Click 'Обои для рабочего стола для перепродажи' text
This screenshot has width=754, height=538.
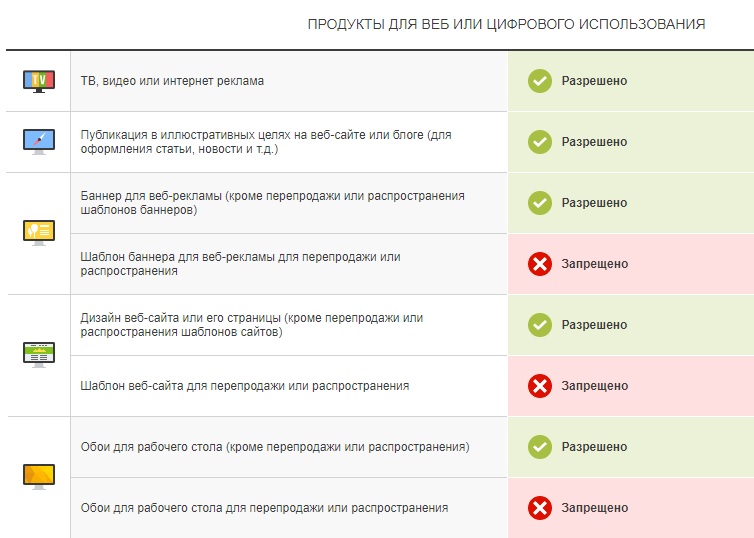(x=264, y=508)
